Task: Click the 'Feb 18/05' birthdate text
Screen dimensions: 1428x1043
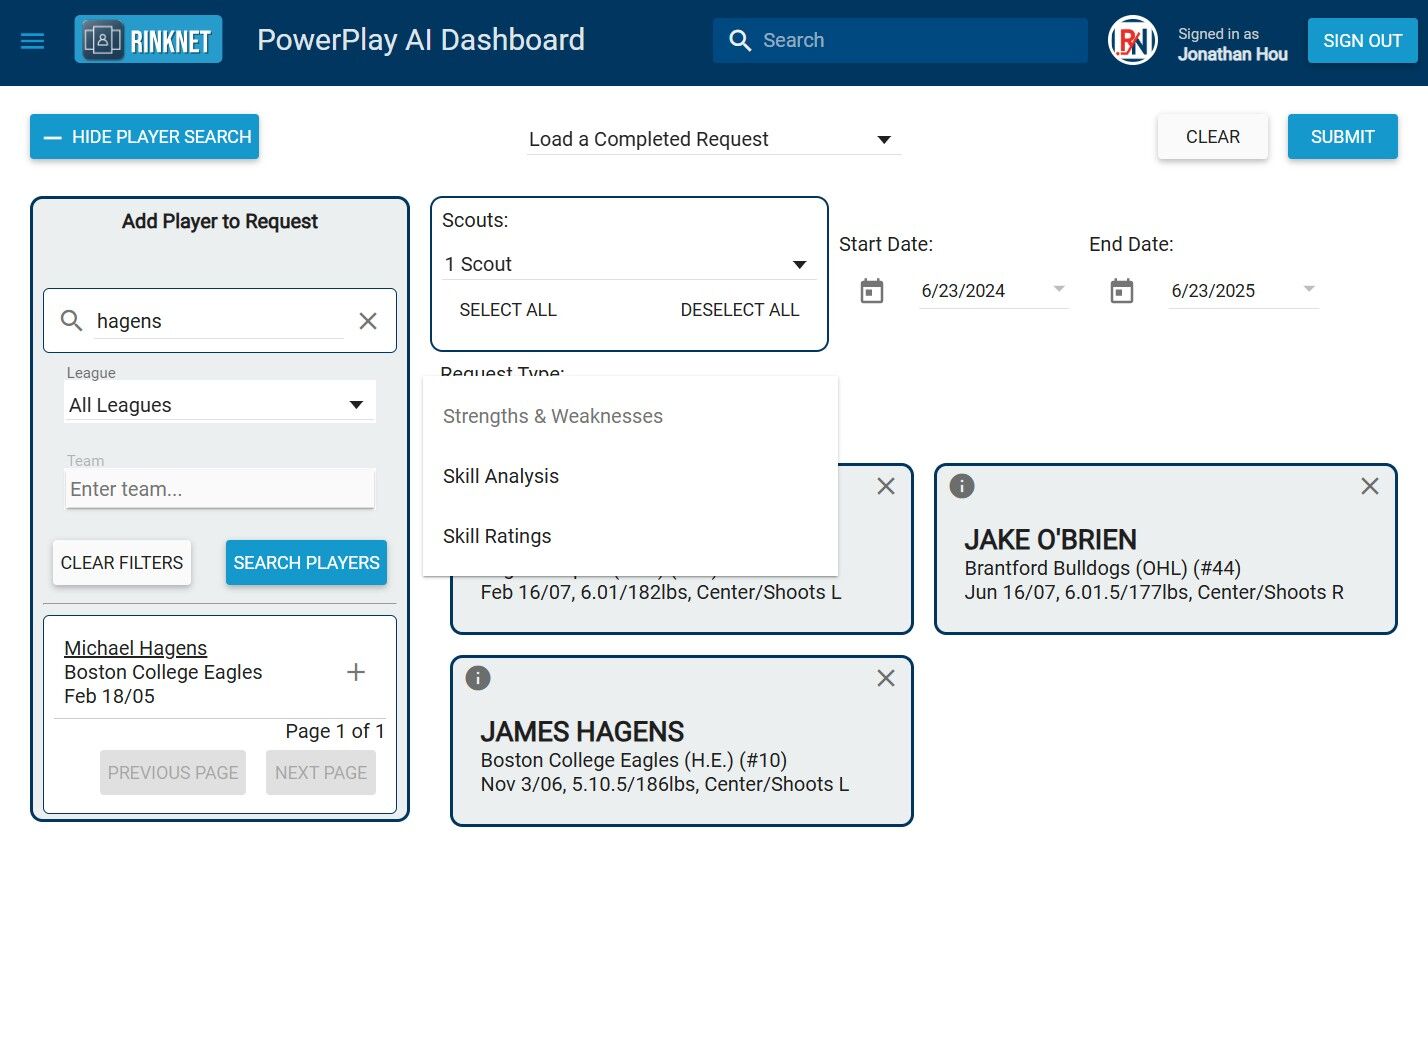Action: click(x=109, y=696)
